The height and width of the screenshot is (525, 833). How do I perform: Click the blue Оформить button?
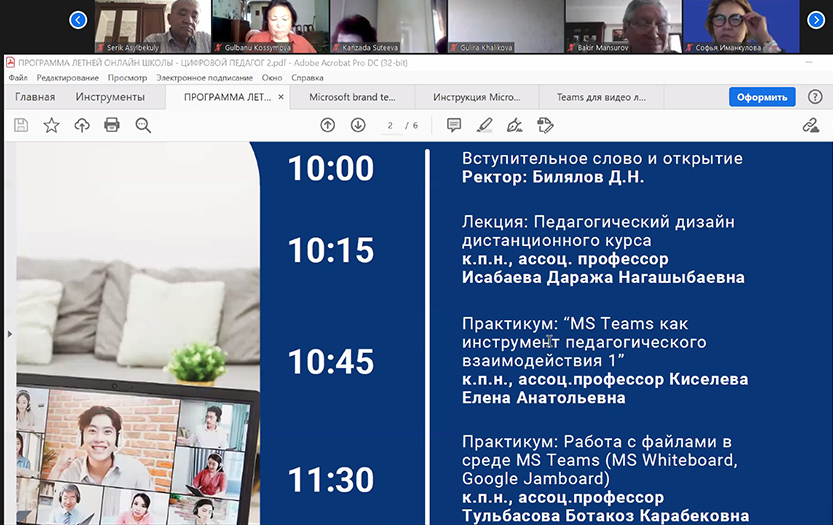click(762, 97)
